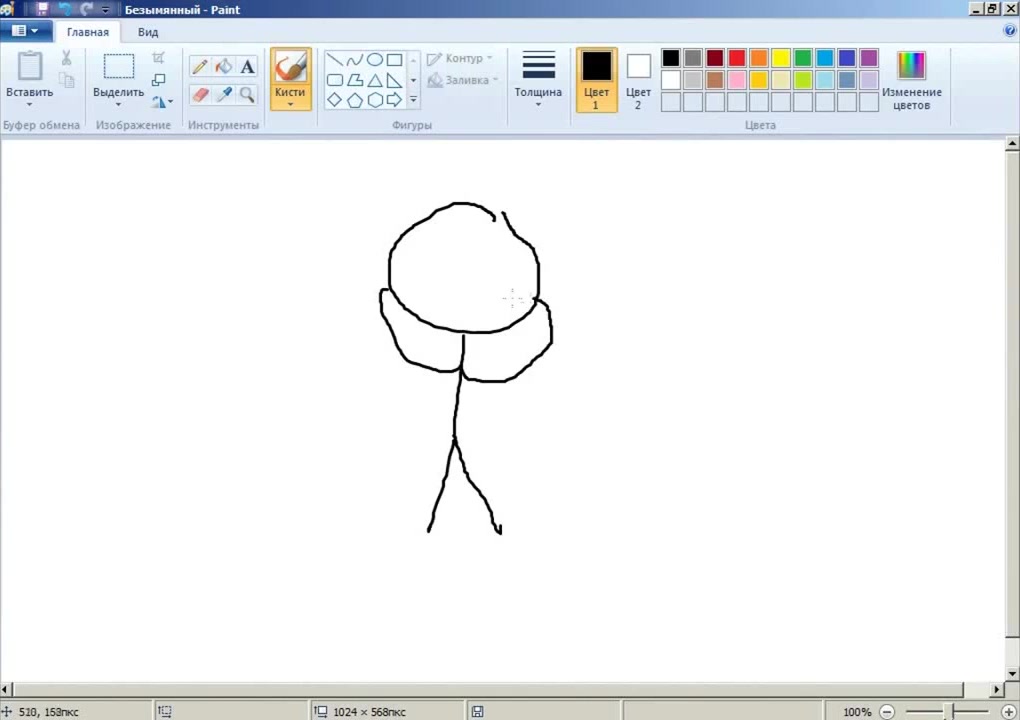This screenshot has height=720, width=1020.
Task: Click the Resize image icon
Action: pyautogui.click(x=159, y=80)
